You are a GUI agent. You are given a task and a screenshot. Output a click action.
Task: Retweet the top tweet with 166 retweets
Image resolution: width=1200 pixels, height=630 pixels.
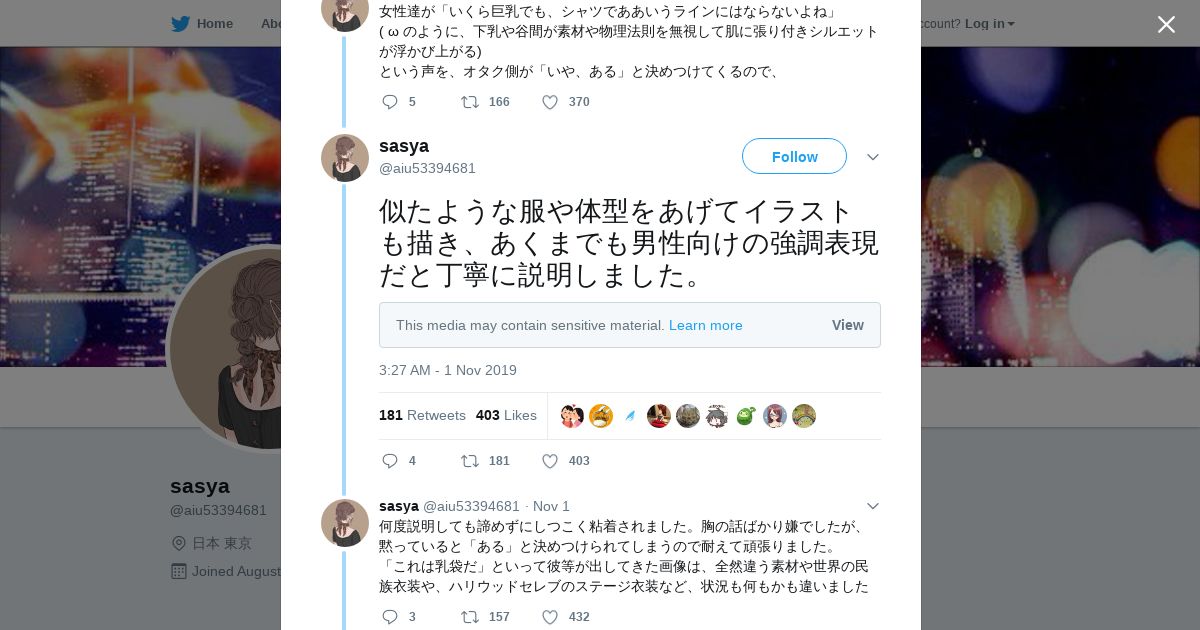coord(469,102)
